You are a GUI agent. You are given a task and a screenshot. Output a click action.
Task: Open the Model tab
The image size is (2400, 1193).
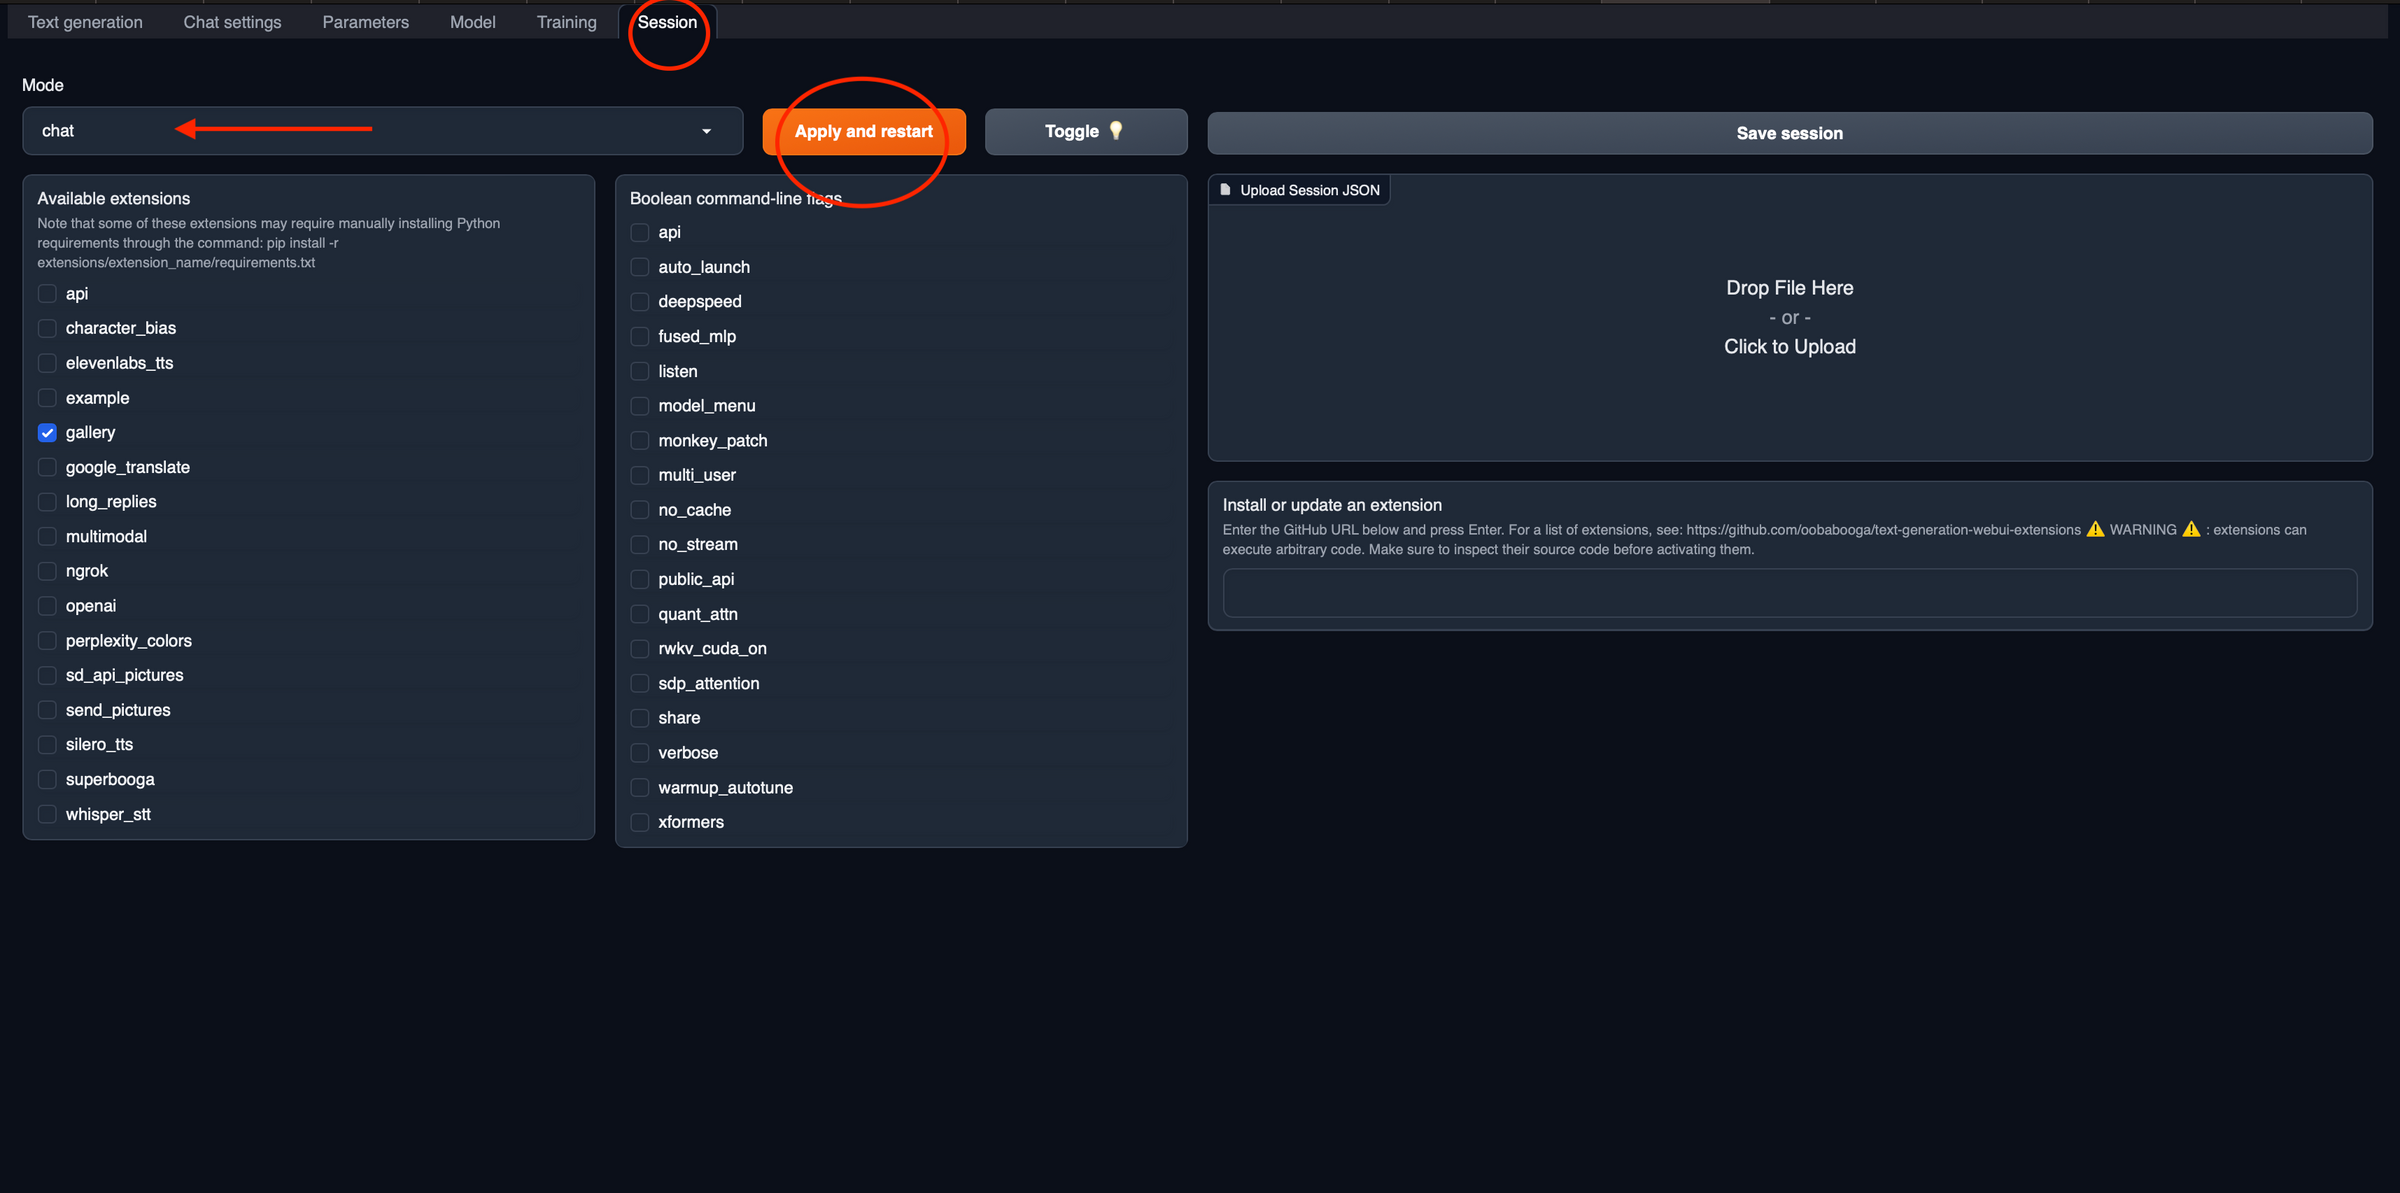[x=472, y=21]
